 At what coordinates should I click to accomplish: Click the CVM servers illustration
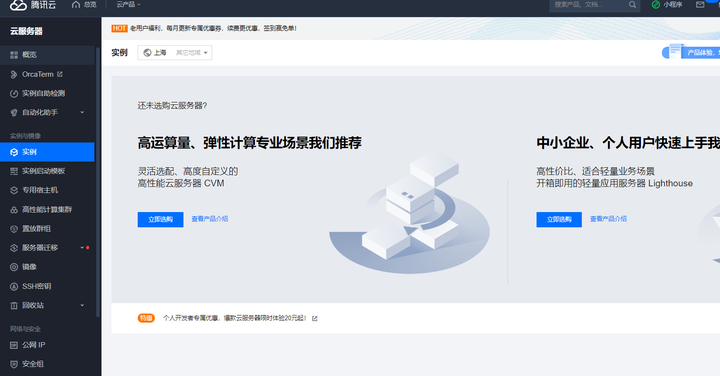pyautogui.click(x=410, y=213)
